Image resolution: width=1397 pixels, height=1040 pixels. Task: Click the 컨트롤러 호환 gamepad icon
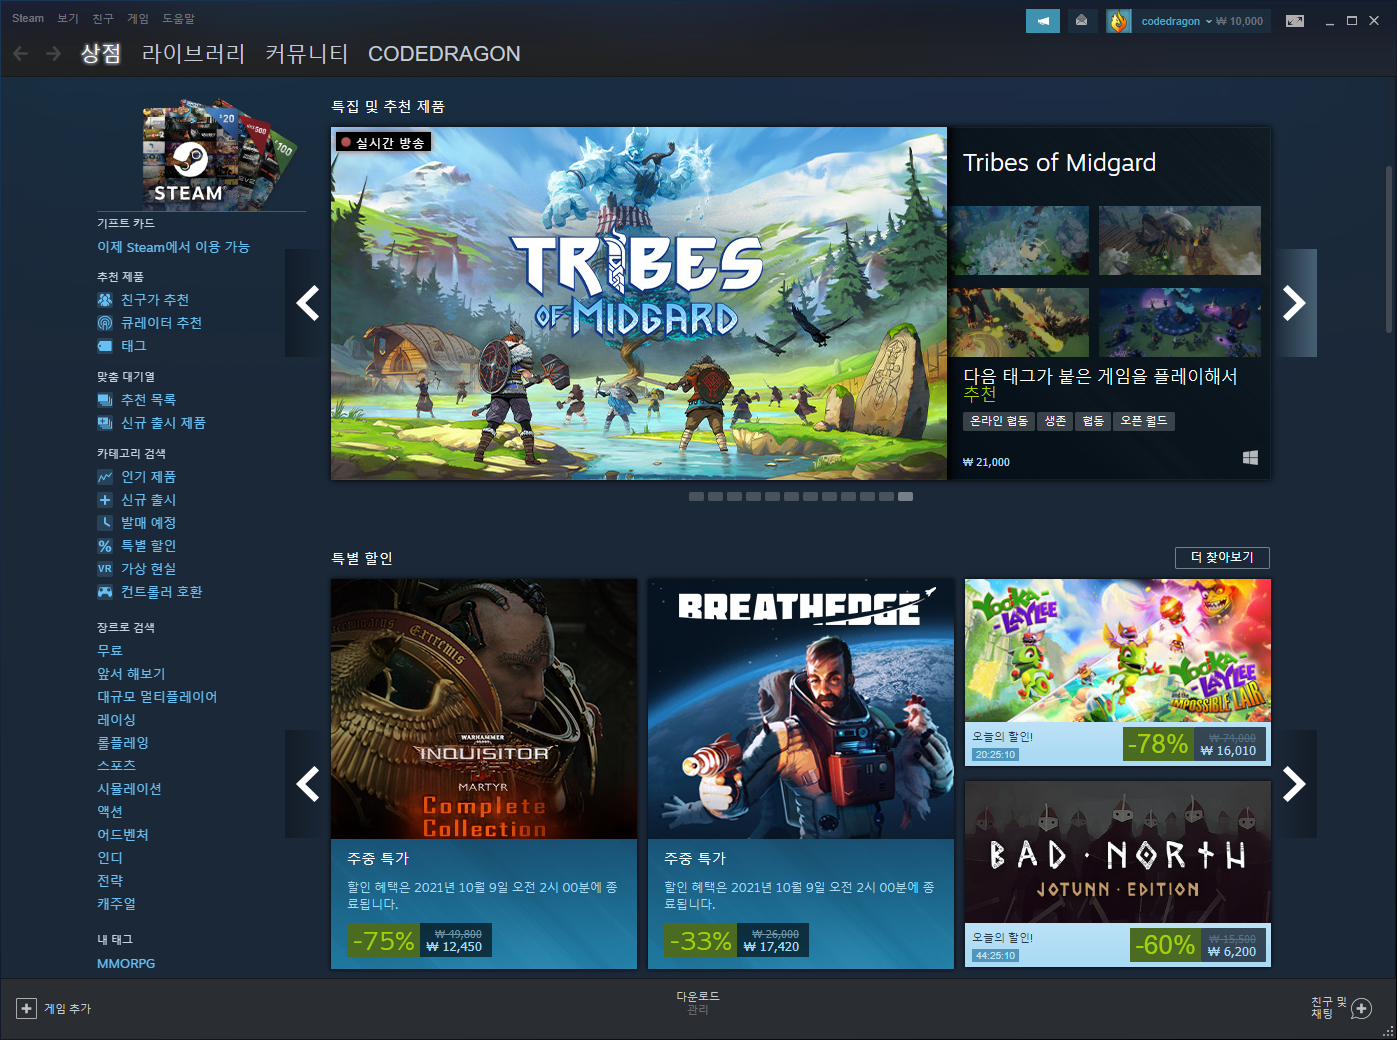coord(105,592)
